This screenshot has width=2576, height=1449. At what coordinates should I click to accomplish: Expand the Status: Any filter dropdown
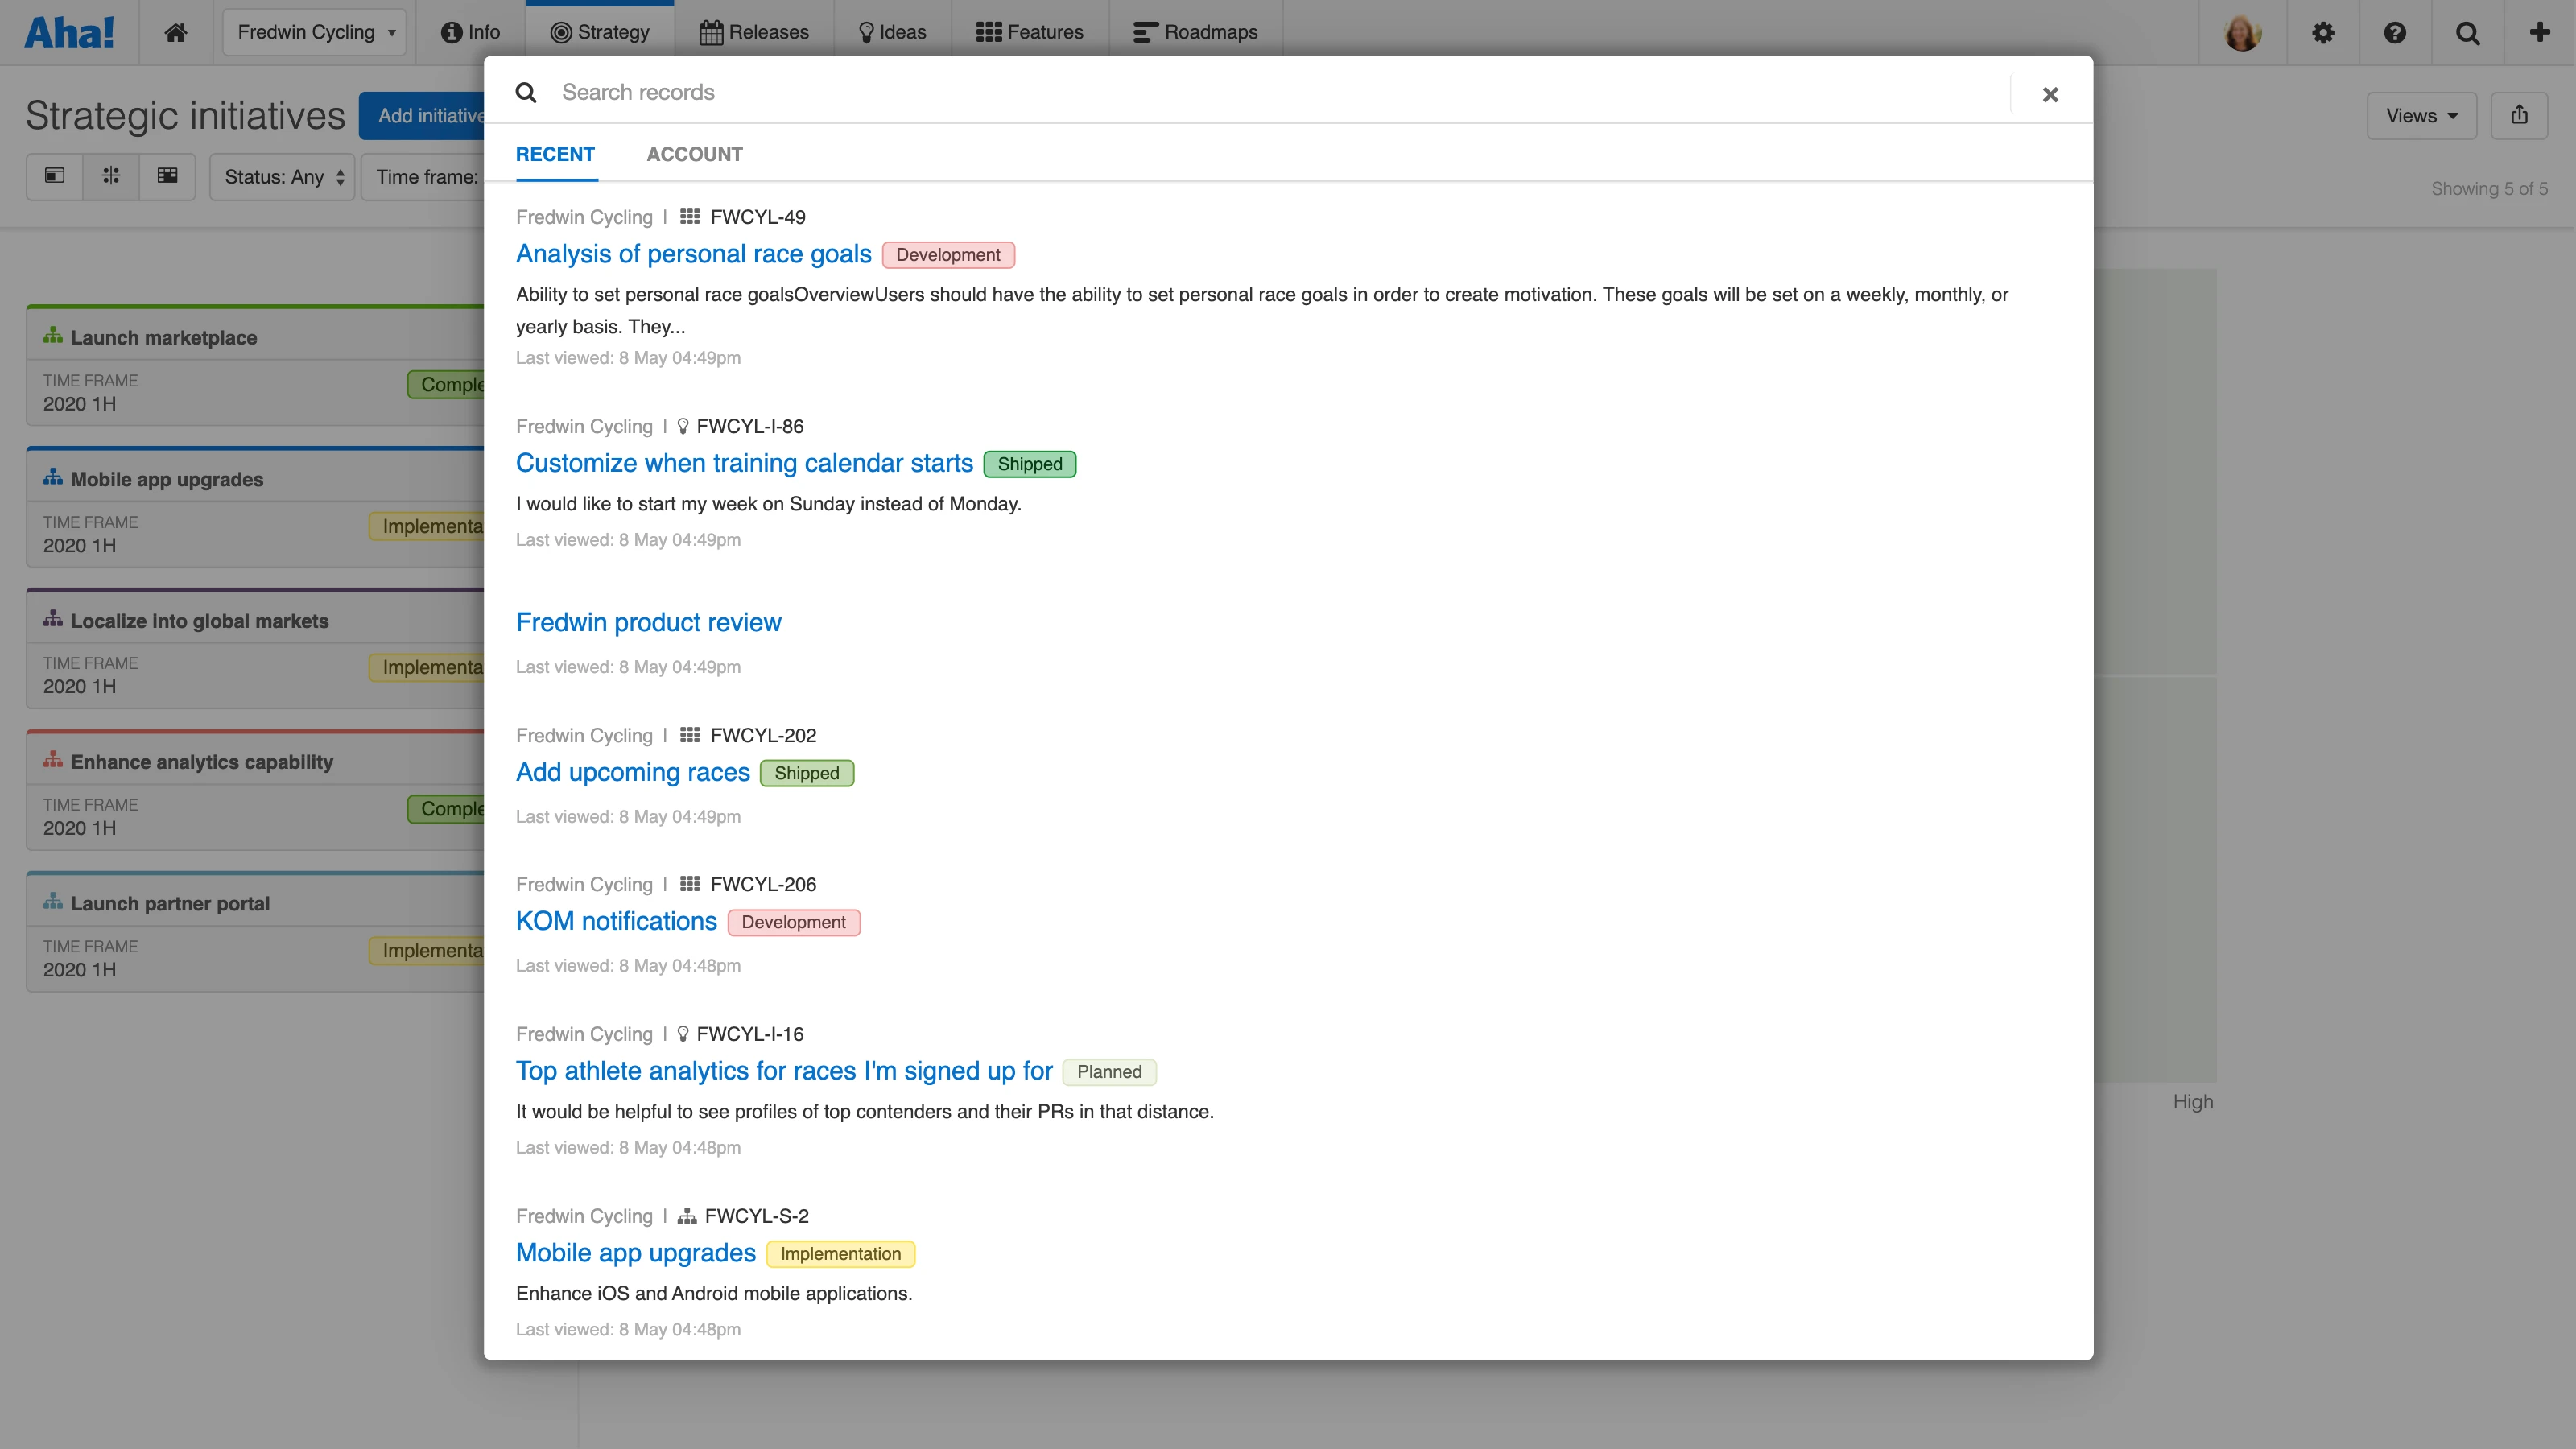283,177
